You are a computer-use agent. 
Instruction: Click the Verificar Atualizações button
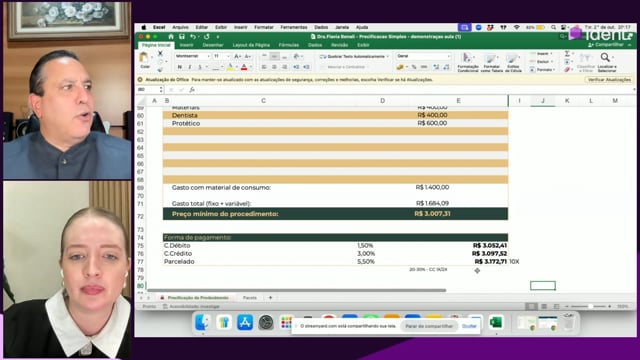(609, 80)
